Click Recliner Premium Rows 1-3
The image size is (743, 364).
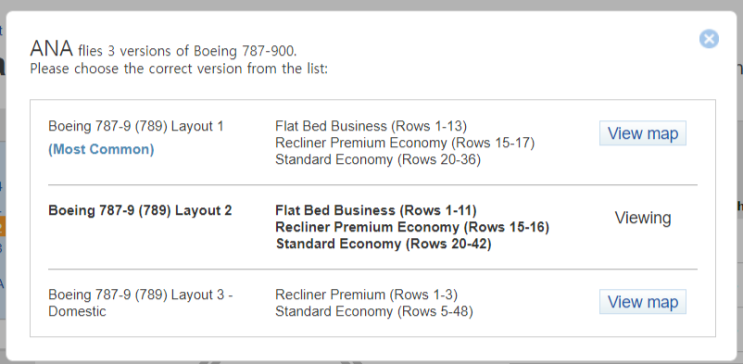tap(366, 295)
